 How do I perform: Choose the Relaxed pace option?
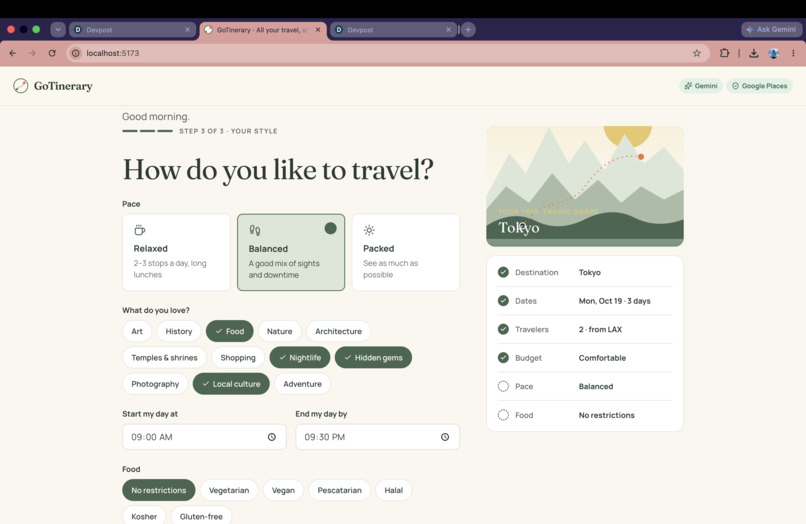click(x=176, y=252)
